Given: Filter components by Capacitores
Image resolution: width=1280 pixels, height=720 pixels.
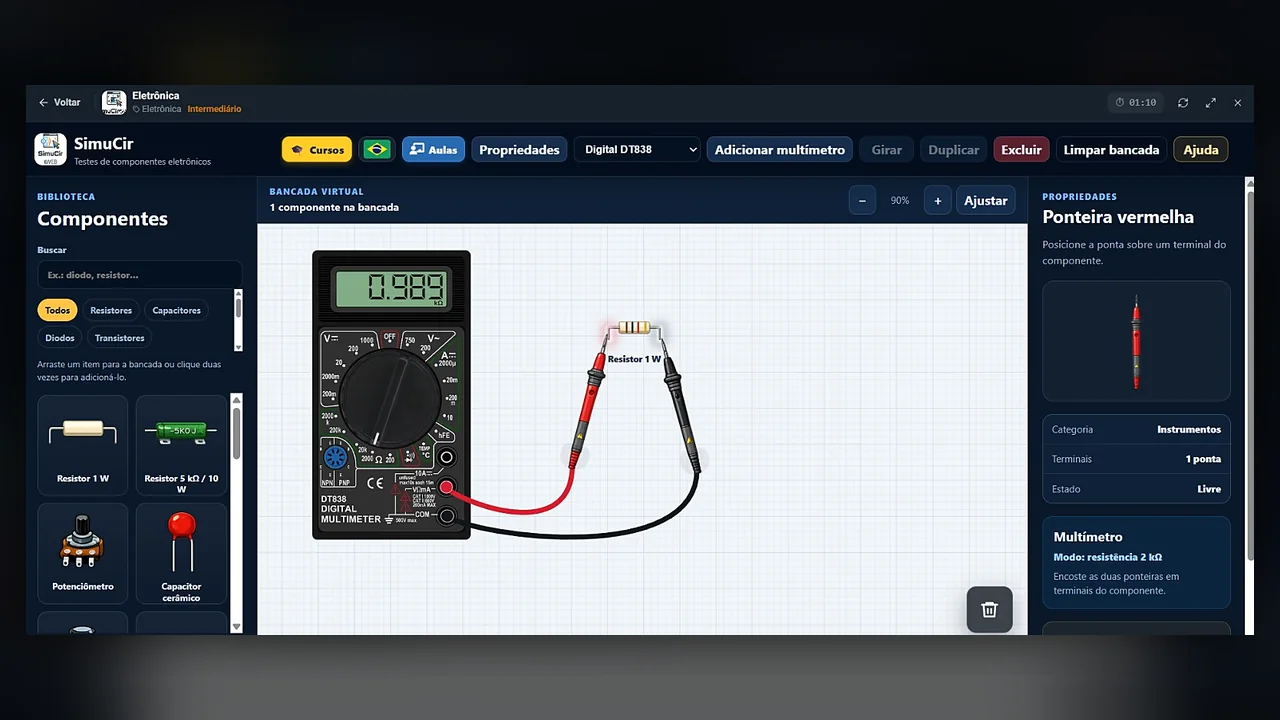Looking at the screenshot, I should coord(177,310).
